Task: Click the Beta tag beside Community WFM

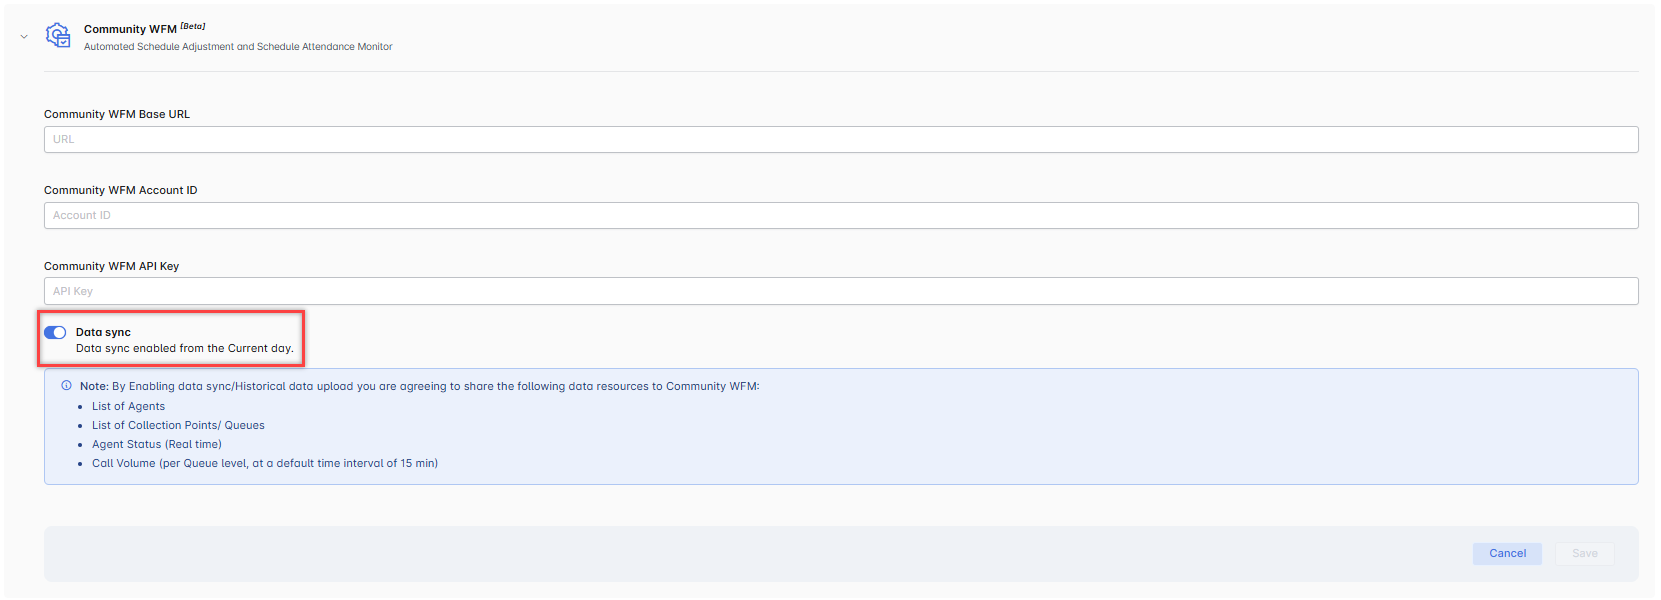Action: coord(193,27)
